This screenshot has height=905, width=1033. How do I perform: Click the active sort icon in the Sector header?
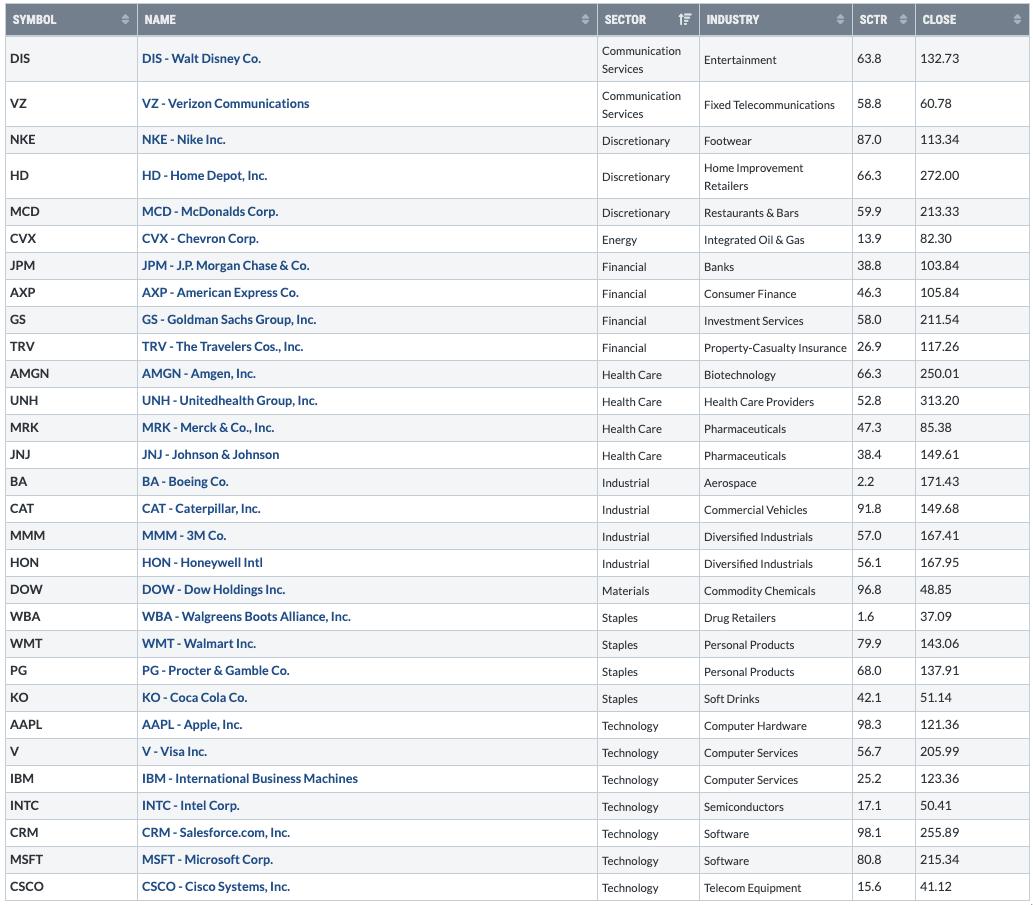pos(685,20)
